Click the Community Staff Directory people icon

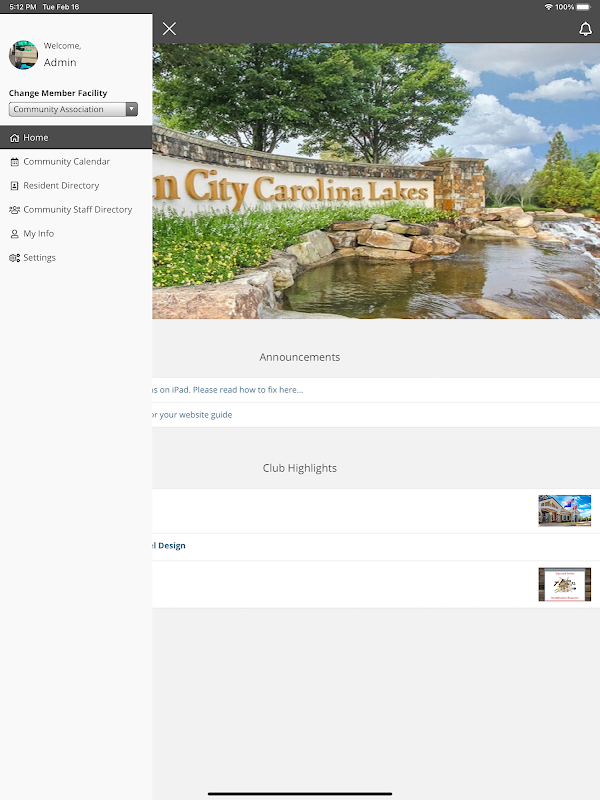tap(15, 210)
